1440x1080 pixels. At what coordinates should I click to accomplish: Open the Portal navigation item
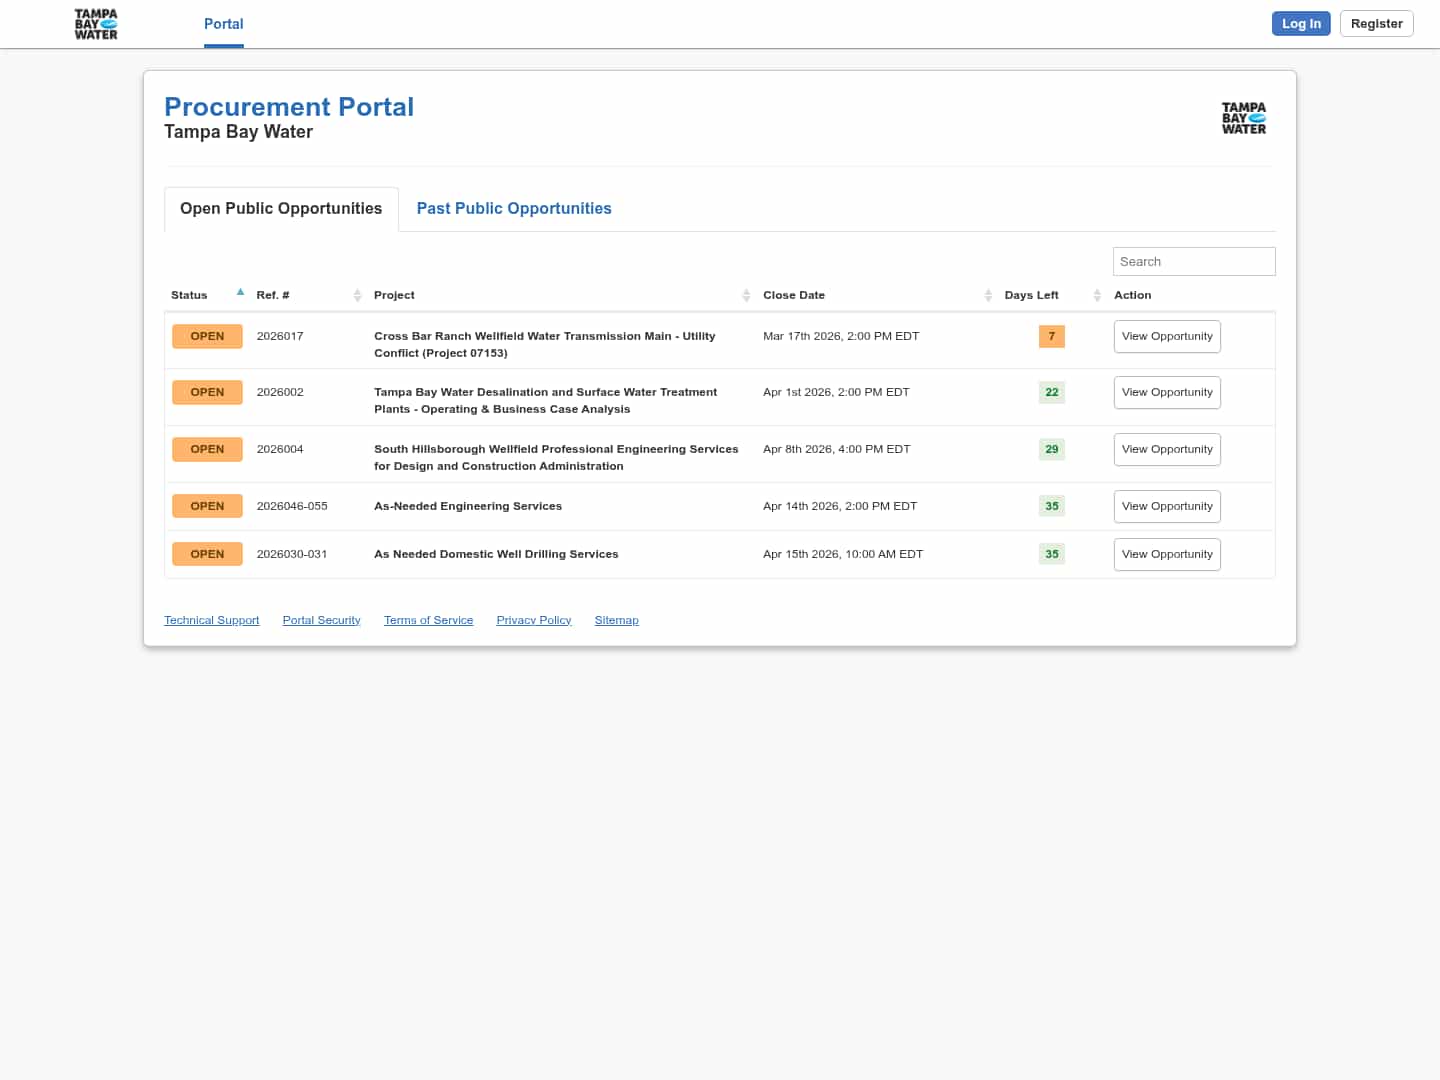tap(223, 24)
